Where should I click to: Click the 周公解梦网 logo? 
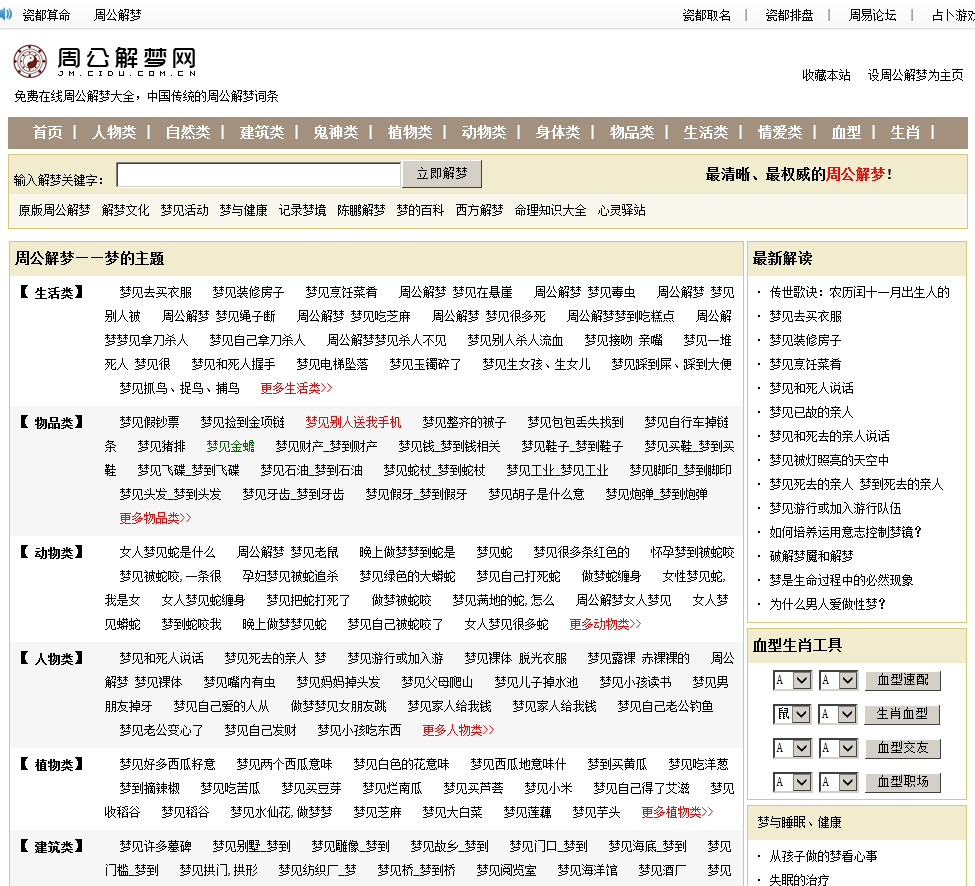click(x=104, y=62)
